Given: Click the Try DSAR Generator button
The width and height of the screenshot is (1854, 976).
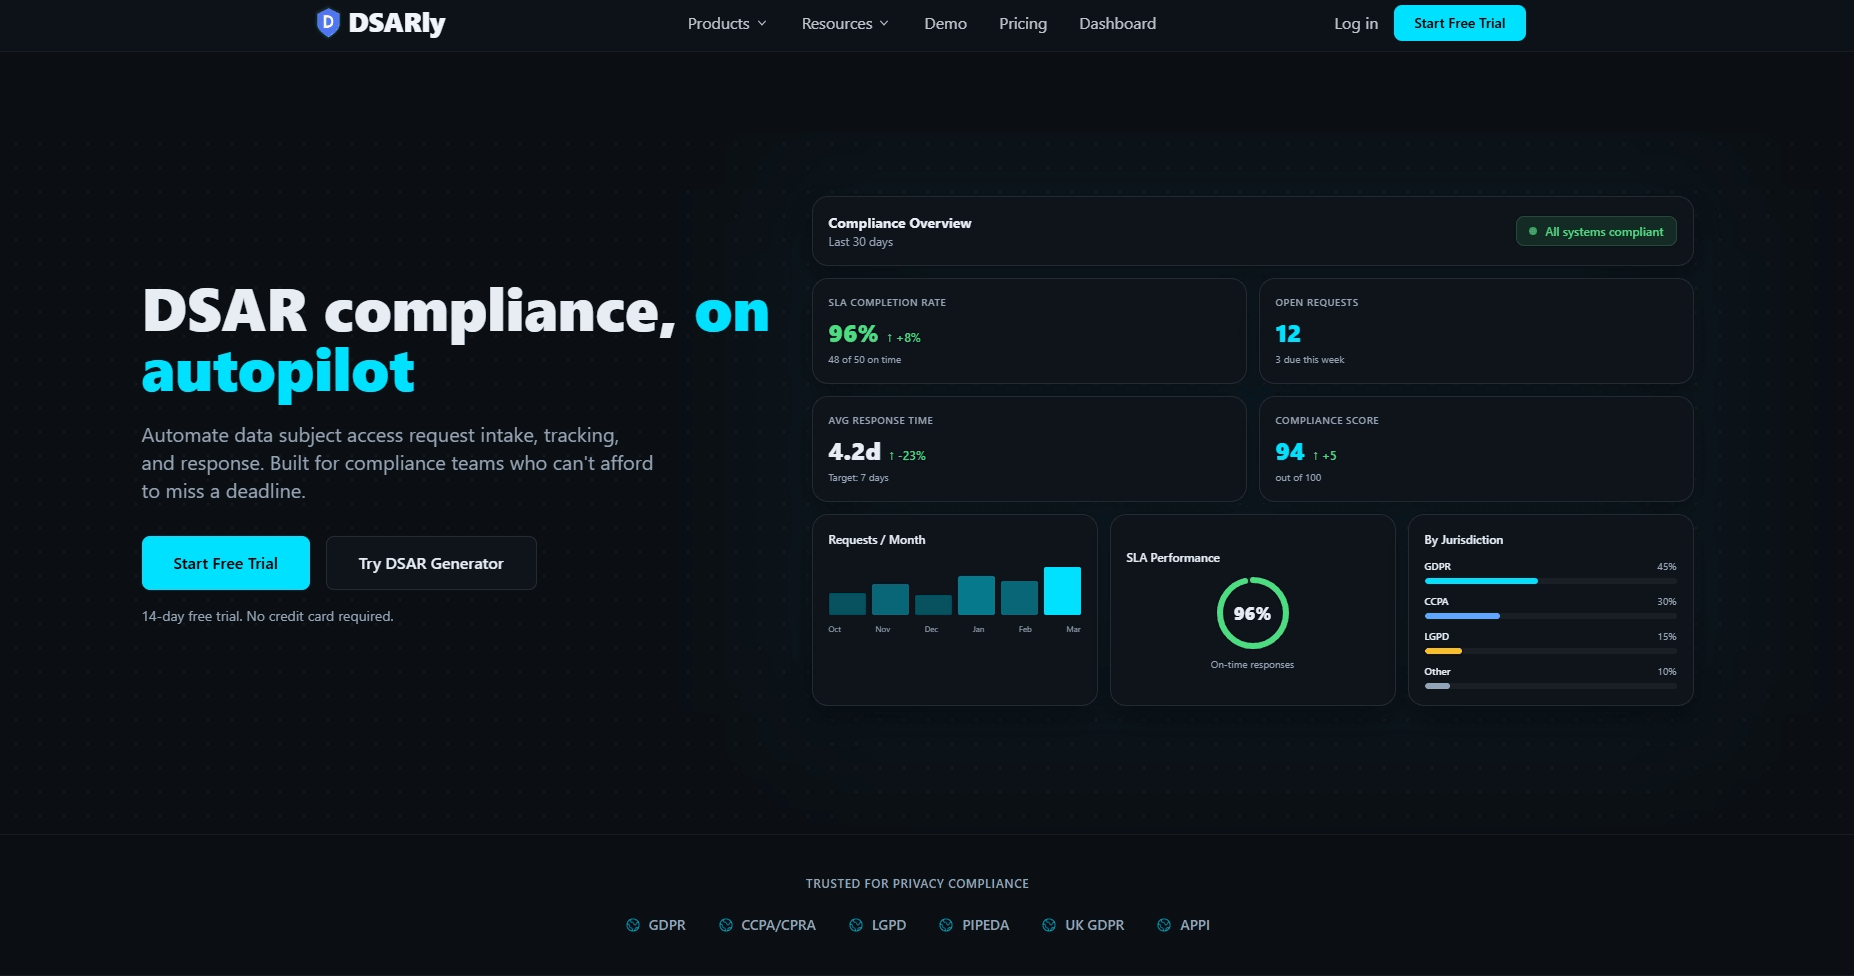Looking at the screenshot, I should tap(430, 563).
